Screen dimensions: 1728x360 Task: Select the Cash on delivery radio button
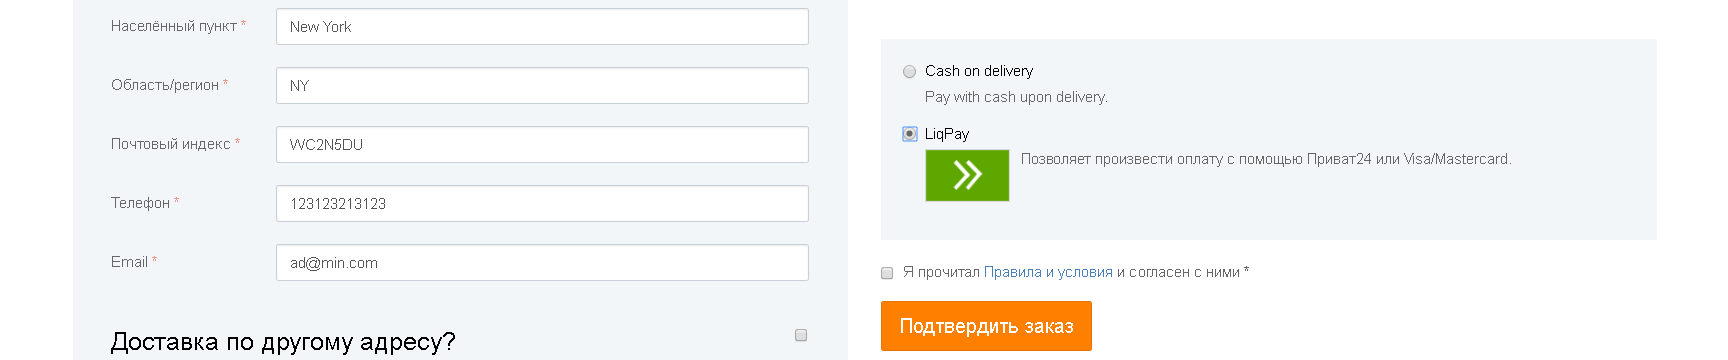tap(909, 71)
